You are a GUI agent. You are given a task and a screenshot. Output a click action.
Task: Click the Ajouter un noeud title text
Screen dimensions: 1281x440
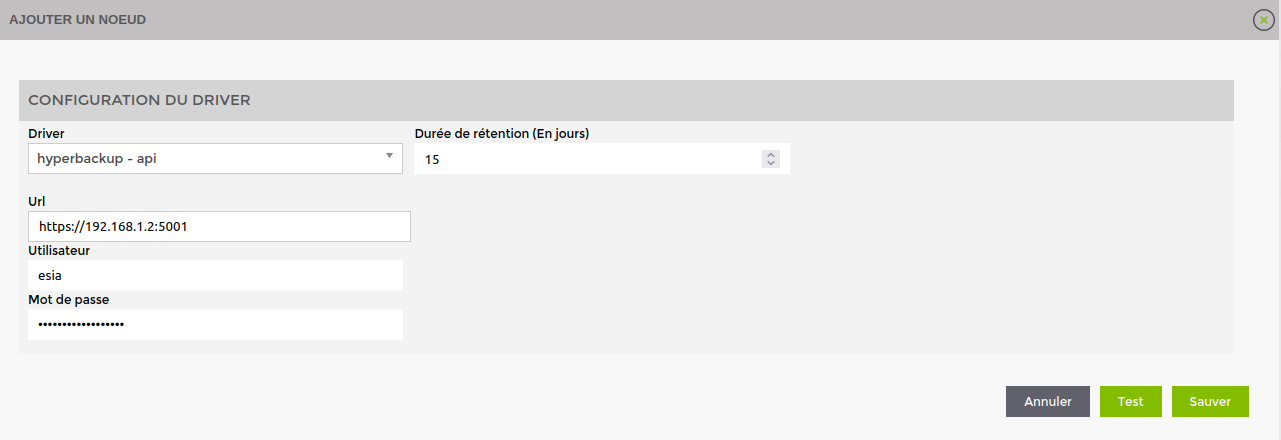tap(78, 20)
